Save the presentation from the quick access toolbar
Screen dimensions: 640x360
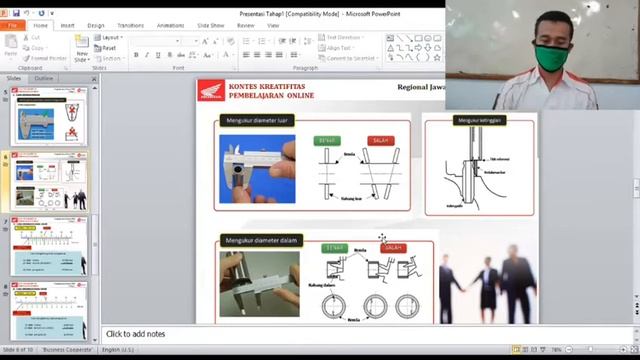16,13
